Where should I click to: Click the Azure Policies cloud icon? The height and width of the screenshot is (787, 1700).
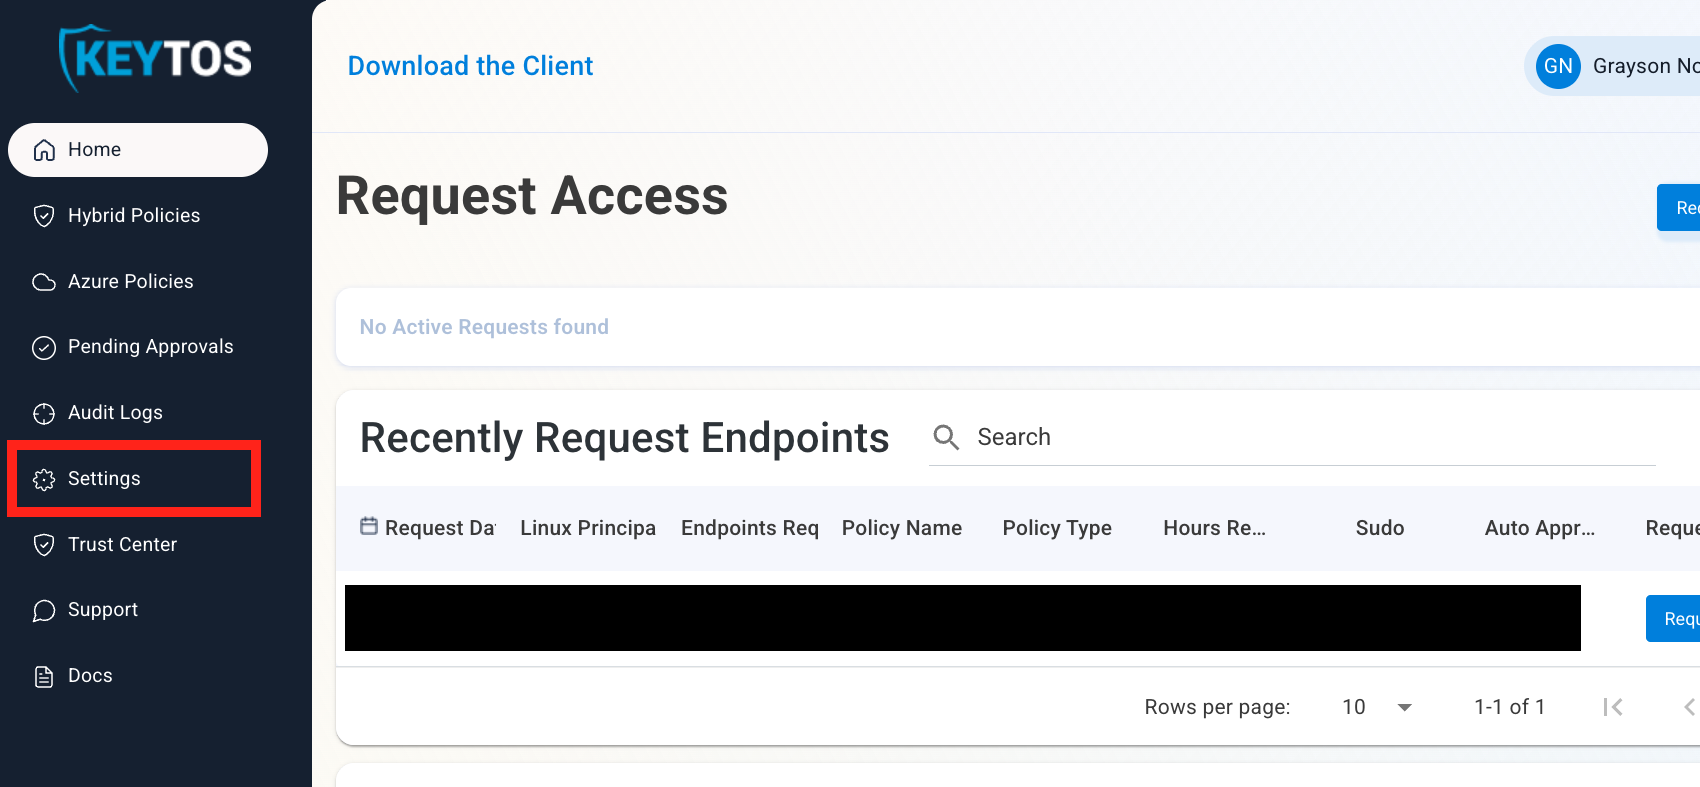(x=44, y=282)
